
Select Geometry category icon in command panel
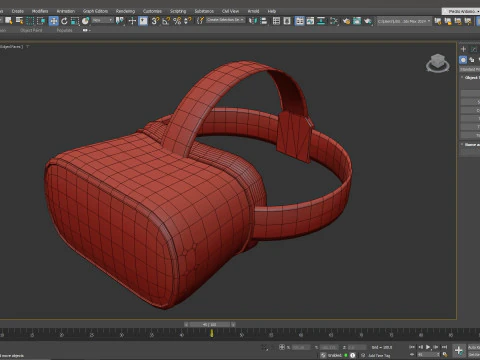tap(463, 60)
